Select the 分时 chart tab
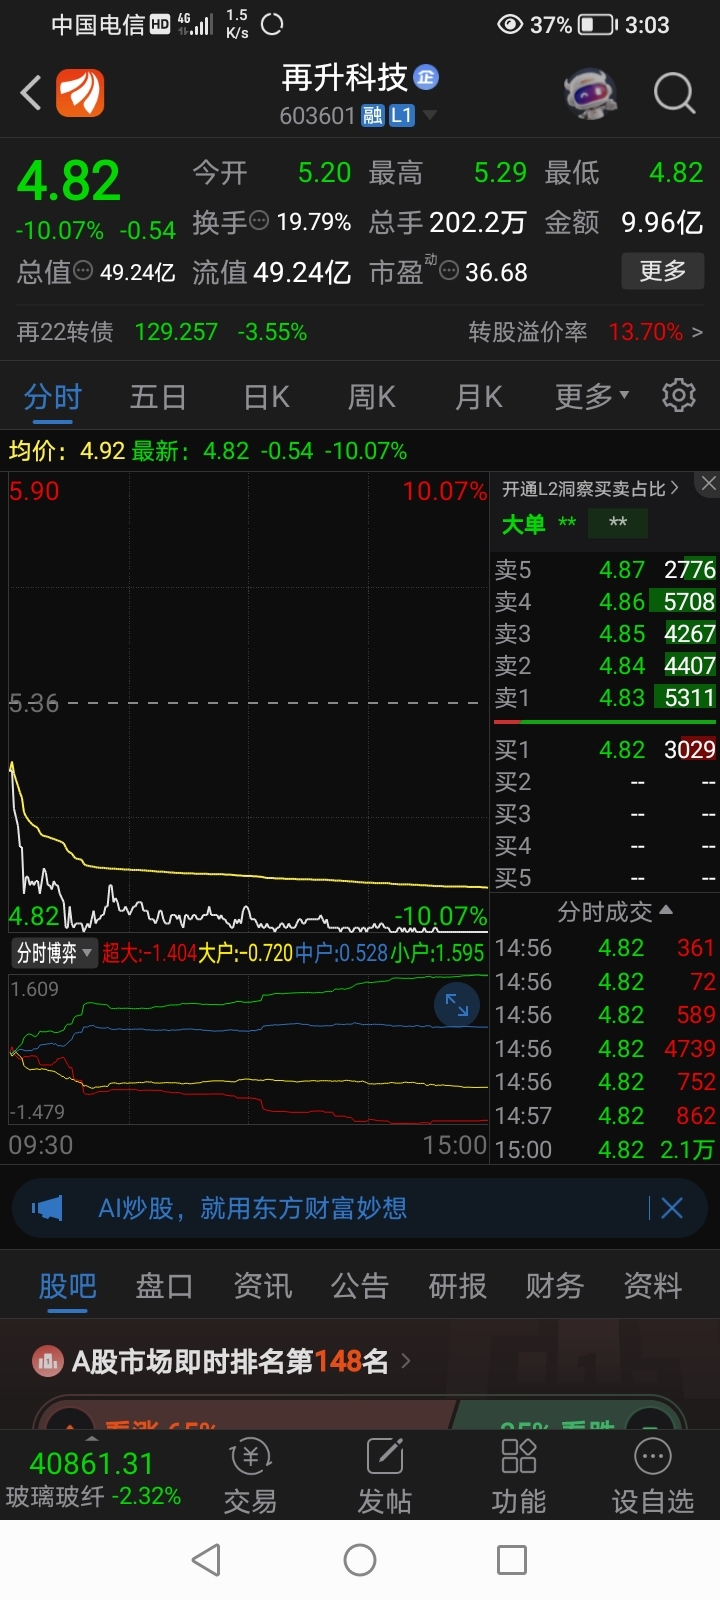 52,397
